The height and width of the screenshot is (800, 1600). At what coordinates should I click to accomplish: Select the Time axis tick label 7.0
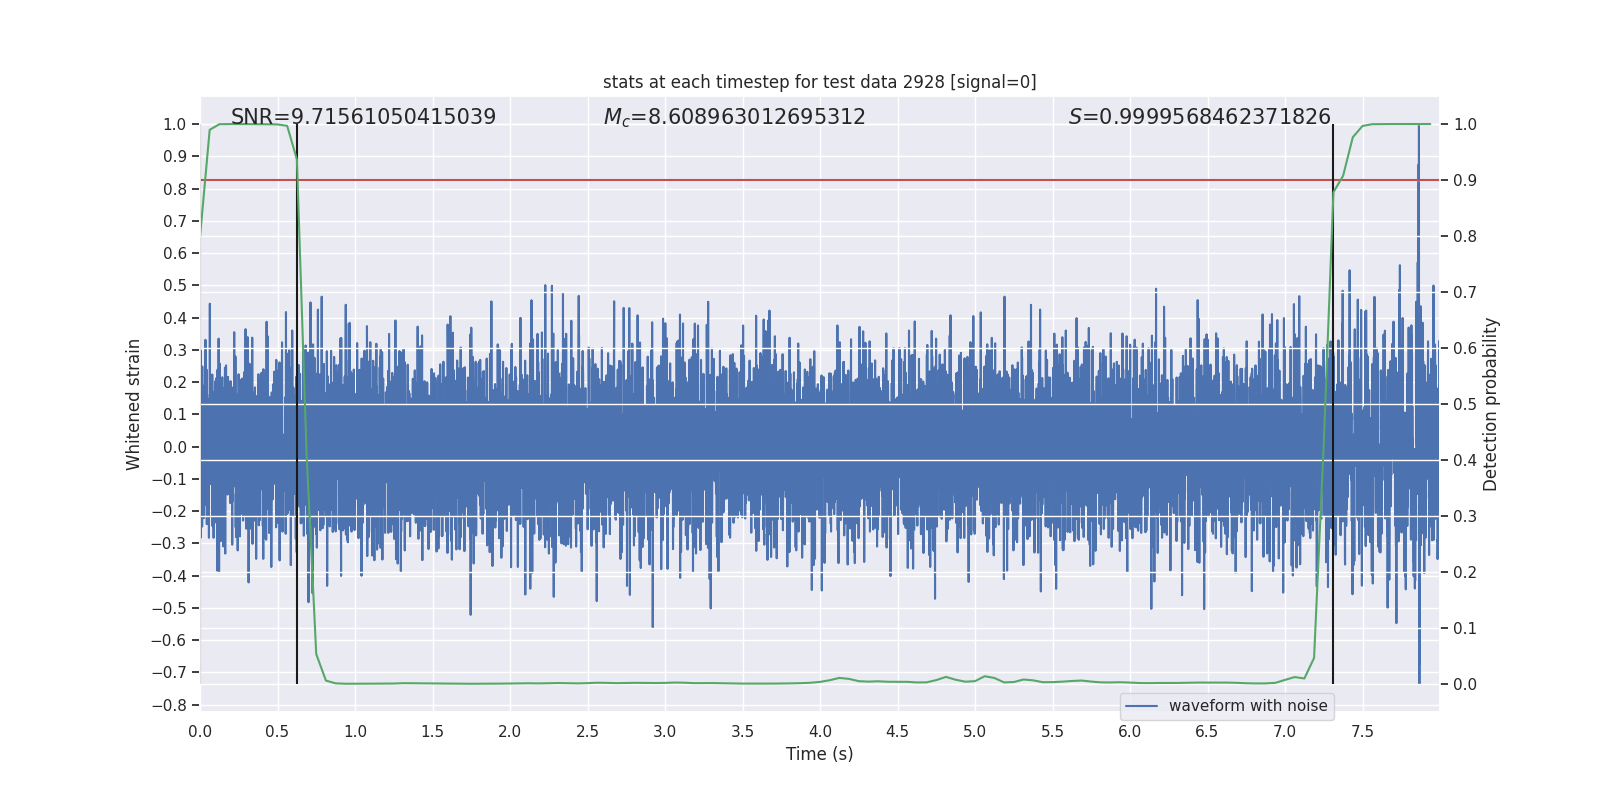point(1285,731)
